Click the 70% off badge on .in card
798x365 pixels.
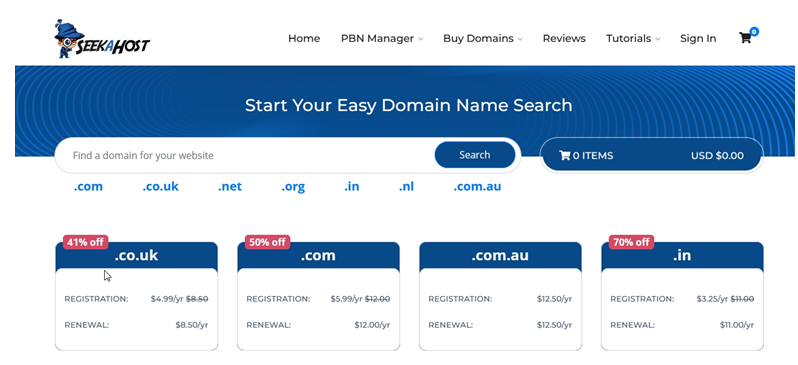coord(631,242)
